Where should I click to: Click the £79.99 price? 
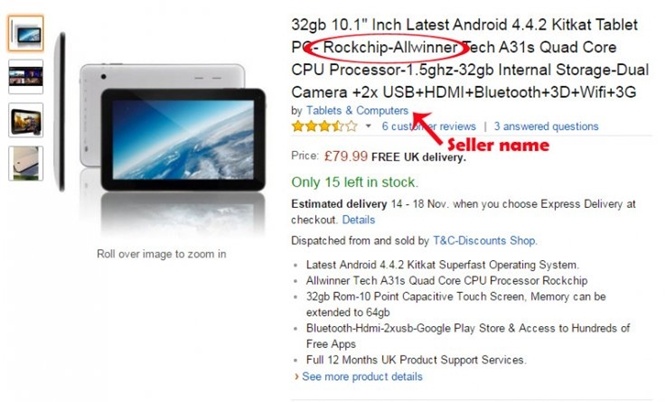[x=346, y=156]
